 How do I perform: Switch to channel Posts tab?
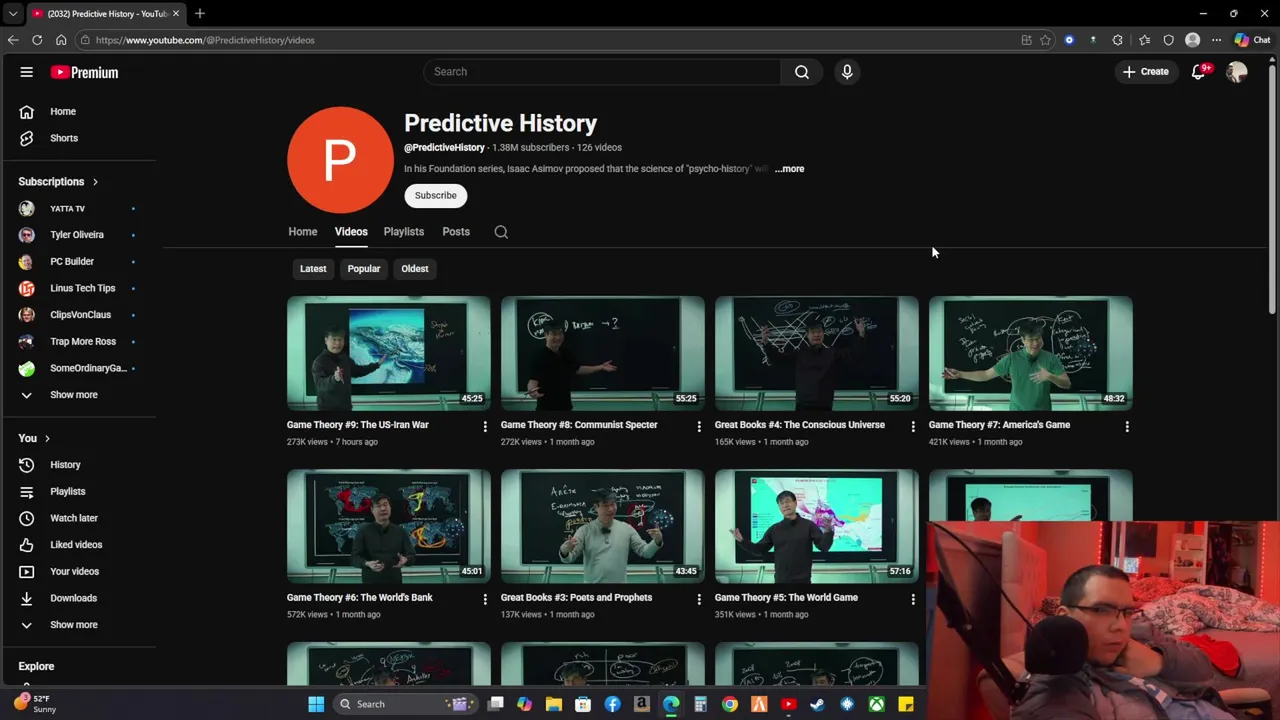point(456,232)
